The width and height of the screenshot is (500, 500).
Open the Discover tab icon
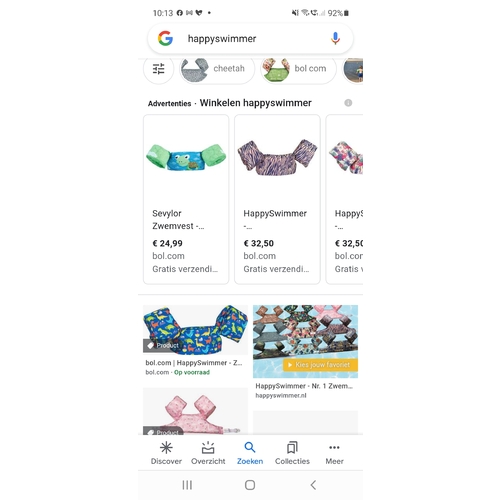tap(166, 448)
